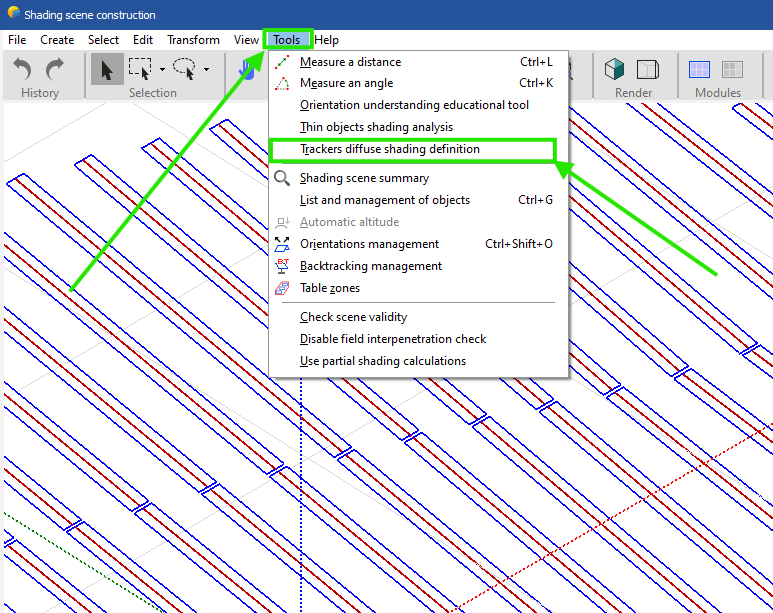Open the Edit menu
This screenshot has width=773, height=613.
pos(143,40)
